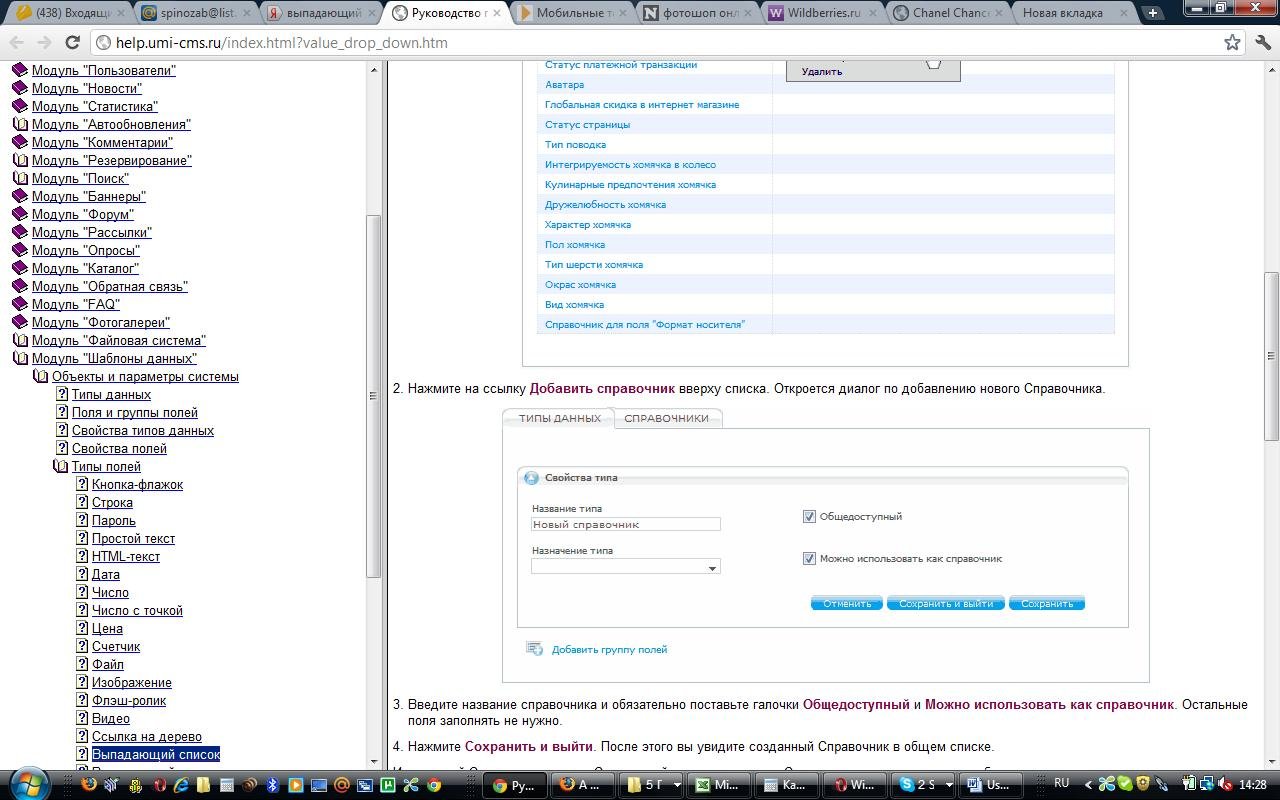Switch to the Wildberries.ru browser tab
Image resolution: width=1280 pixels, height=800 pixels.
[820, 13]
